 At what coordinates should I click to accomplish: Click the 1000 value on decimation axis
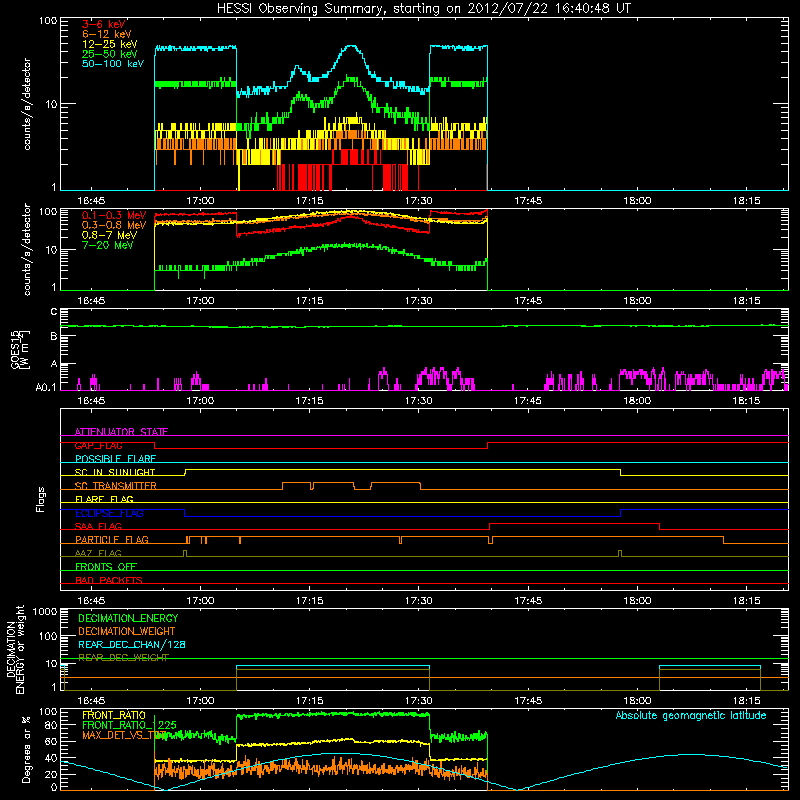pos(45,612)
